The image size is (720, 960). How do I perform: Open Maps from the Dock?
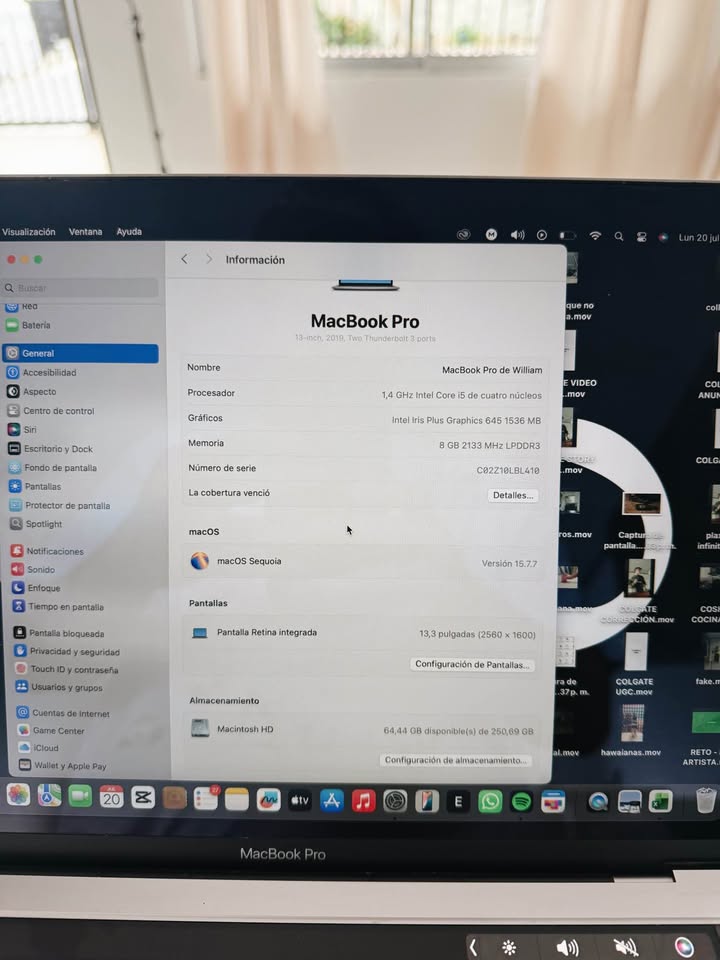tap(50, 795)
